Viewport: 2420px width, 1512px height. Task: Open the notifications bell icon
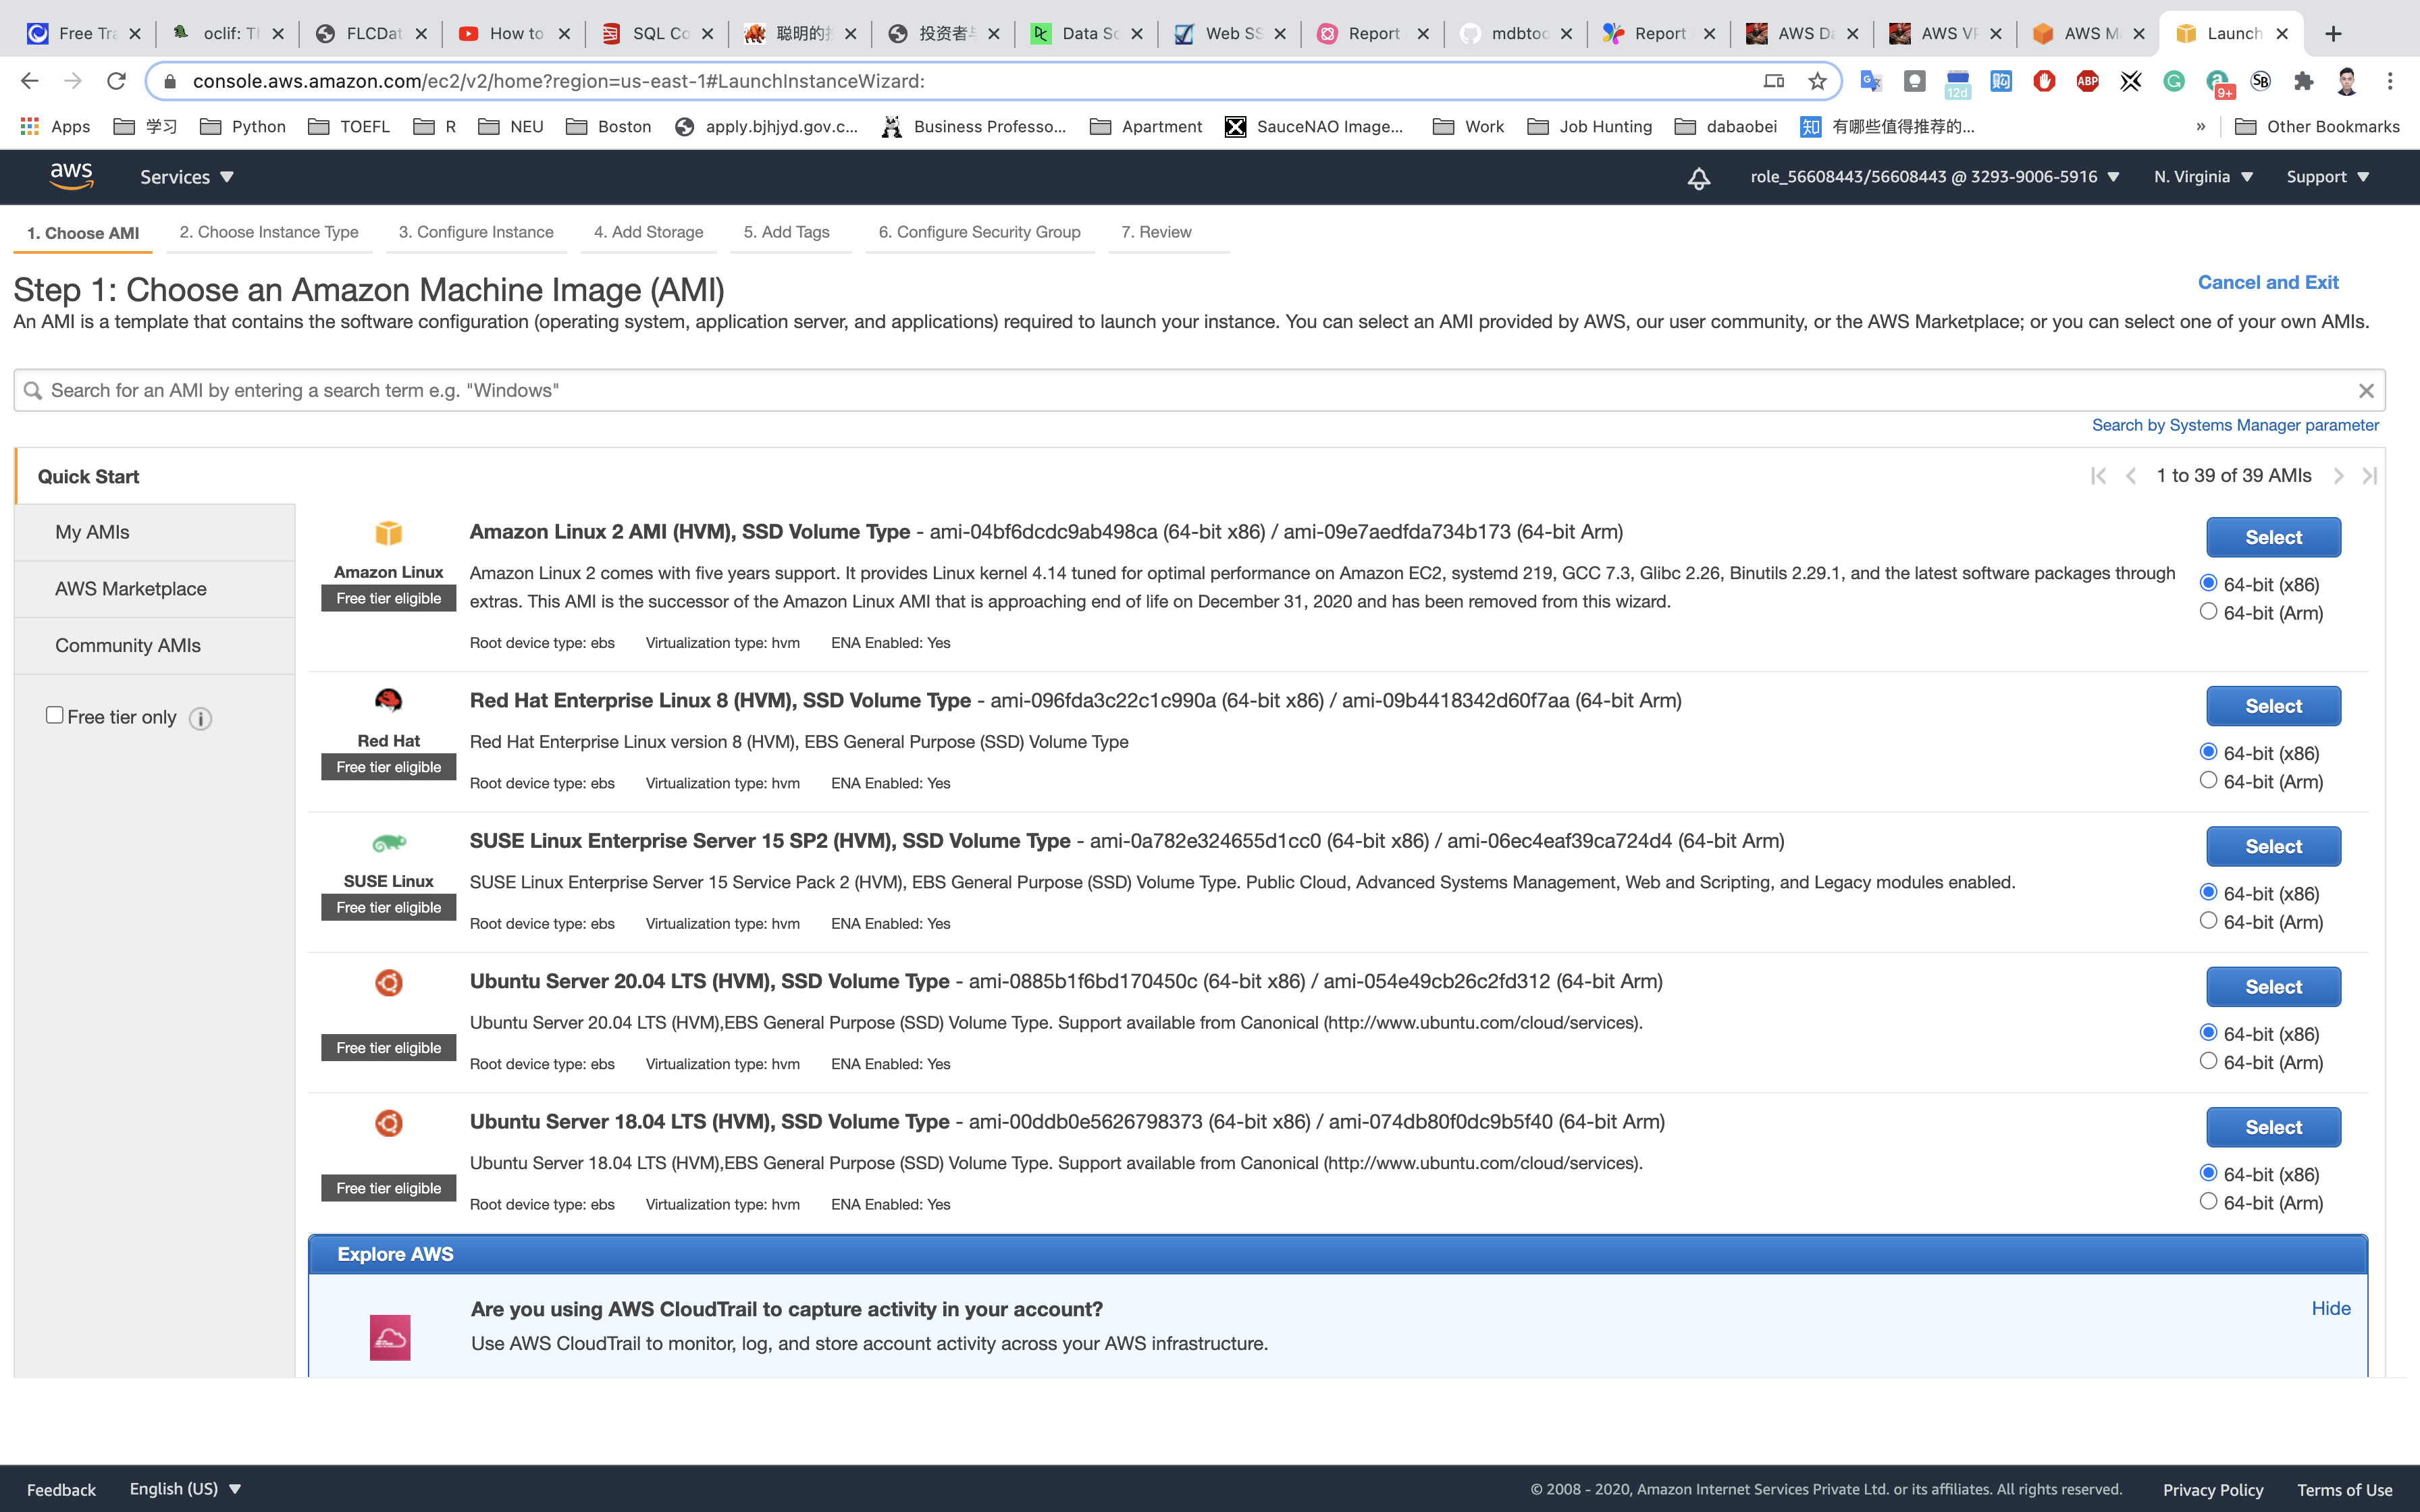tap(1698, 178)
